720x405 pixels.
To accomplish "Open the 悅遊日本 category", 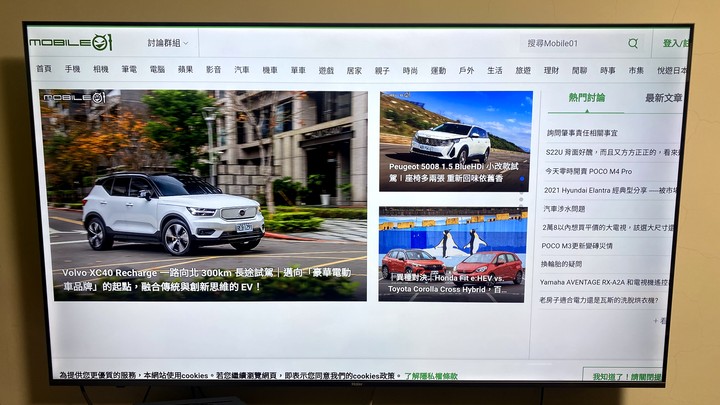I will click(x=672, y=70).
